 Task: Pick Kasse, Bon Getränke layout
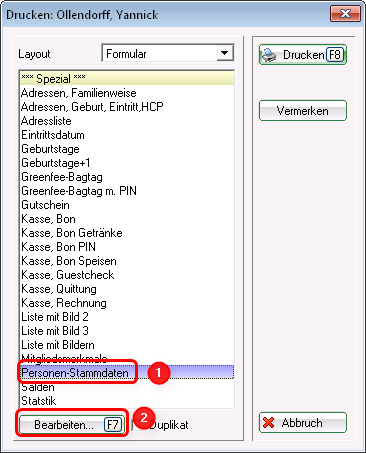[x=127, y=233]
